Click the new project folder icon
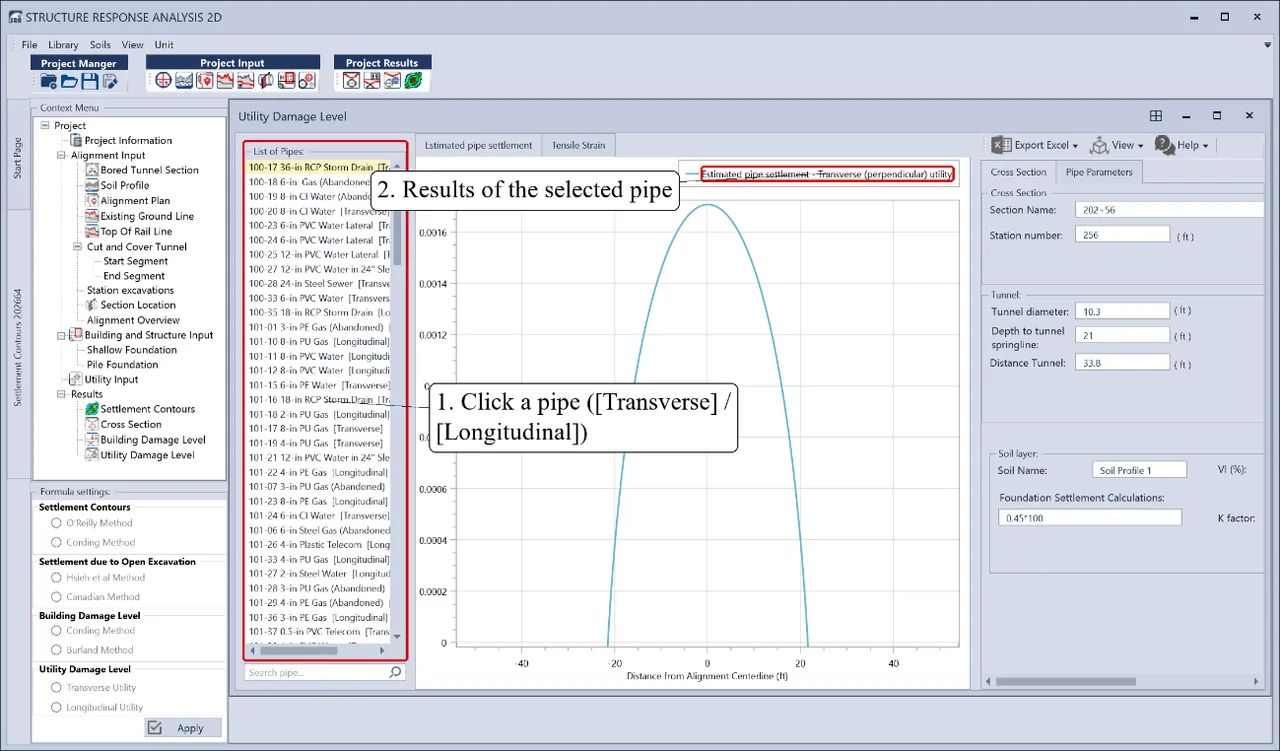1280x751 pixels. (x=48, y=81)
